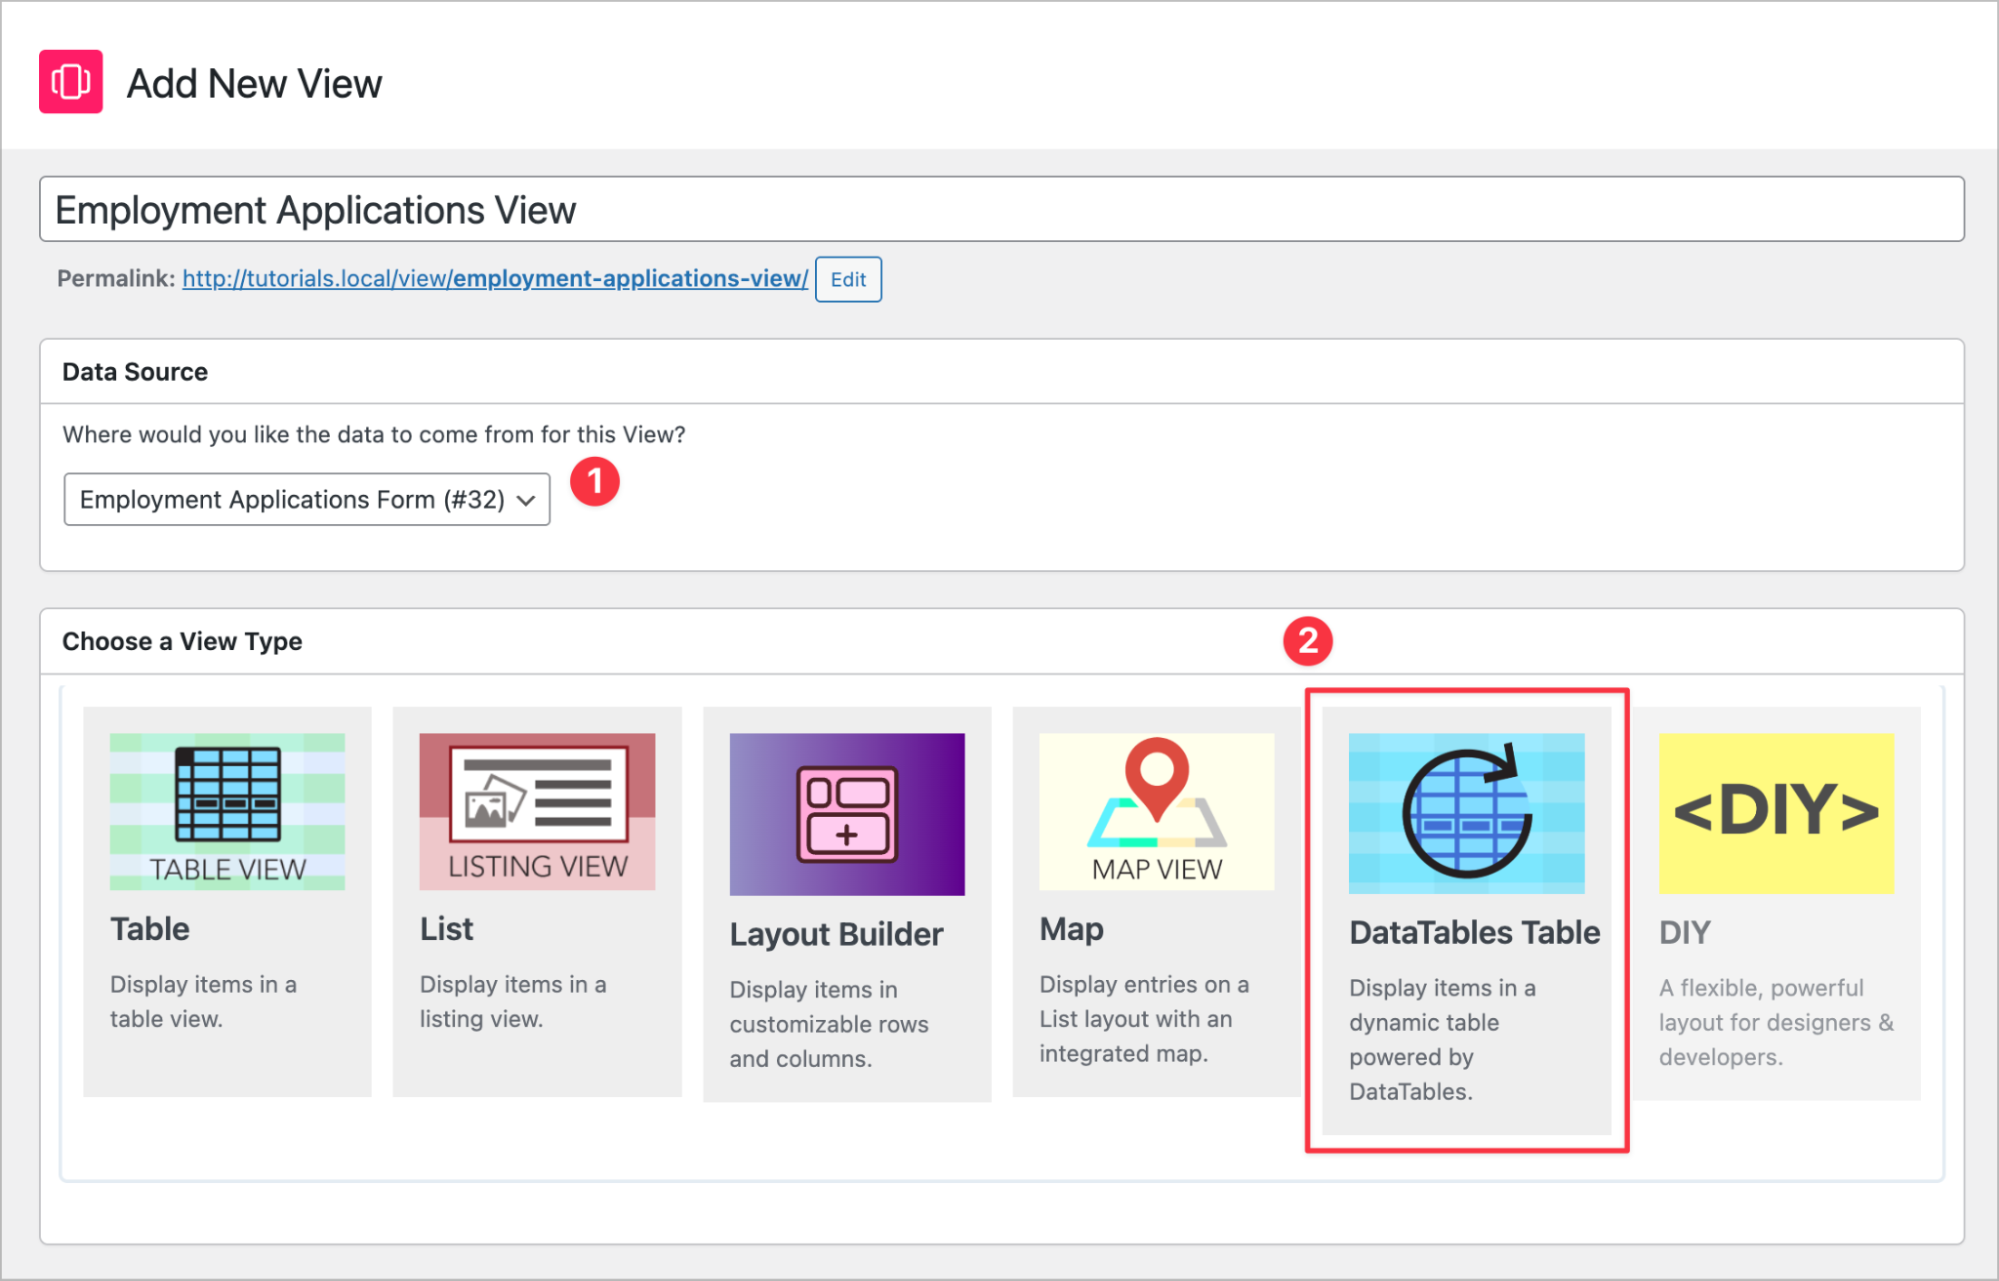
Task: Click the view title input field
Action: pos(1002,209)
